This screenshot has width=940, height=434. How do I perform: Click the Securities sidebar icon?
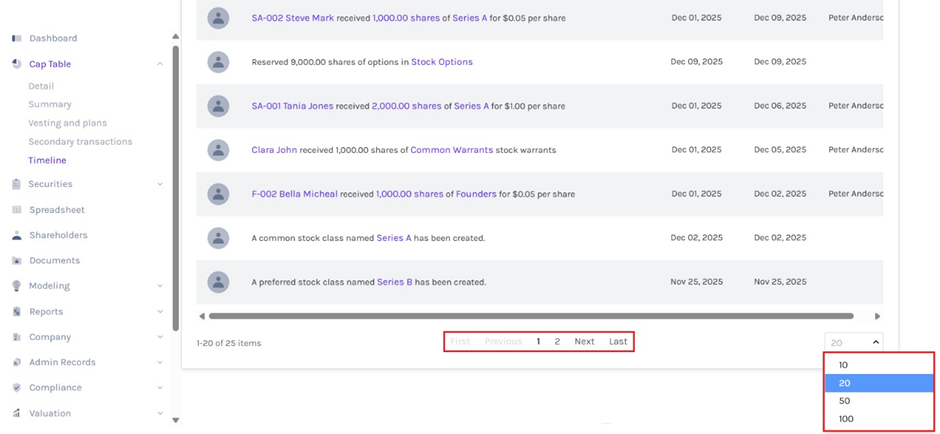click(17, 184)
